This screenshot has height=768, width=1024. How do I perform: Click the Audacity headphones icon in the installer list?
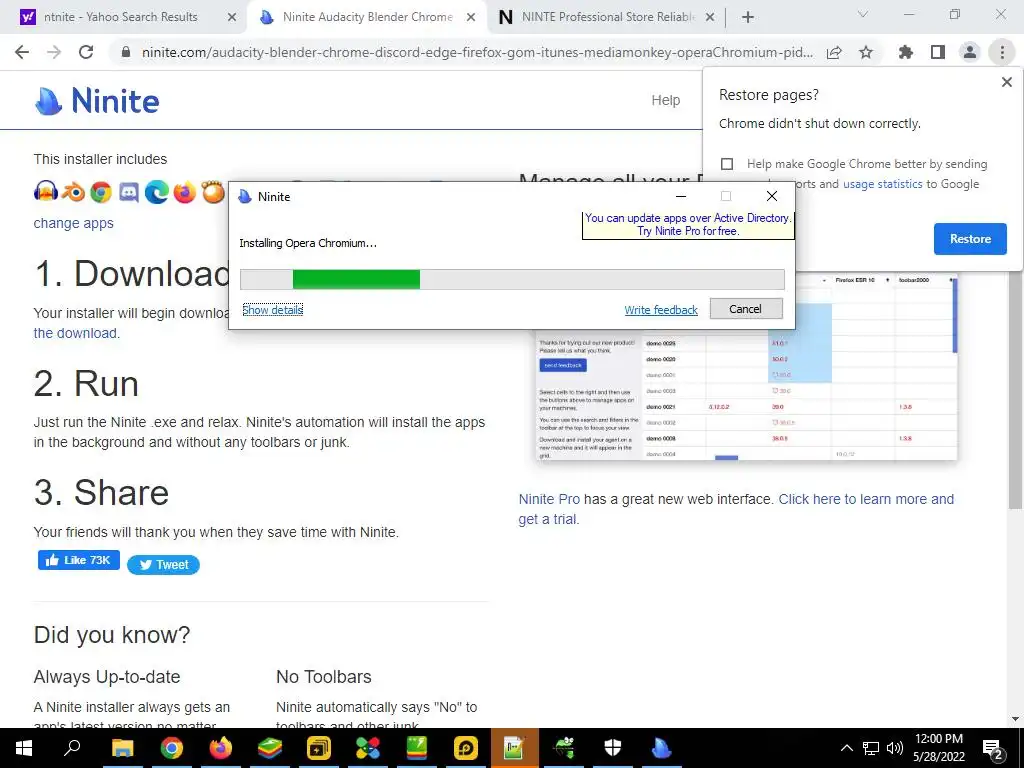click(x=46, y=192)
